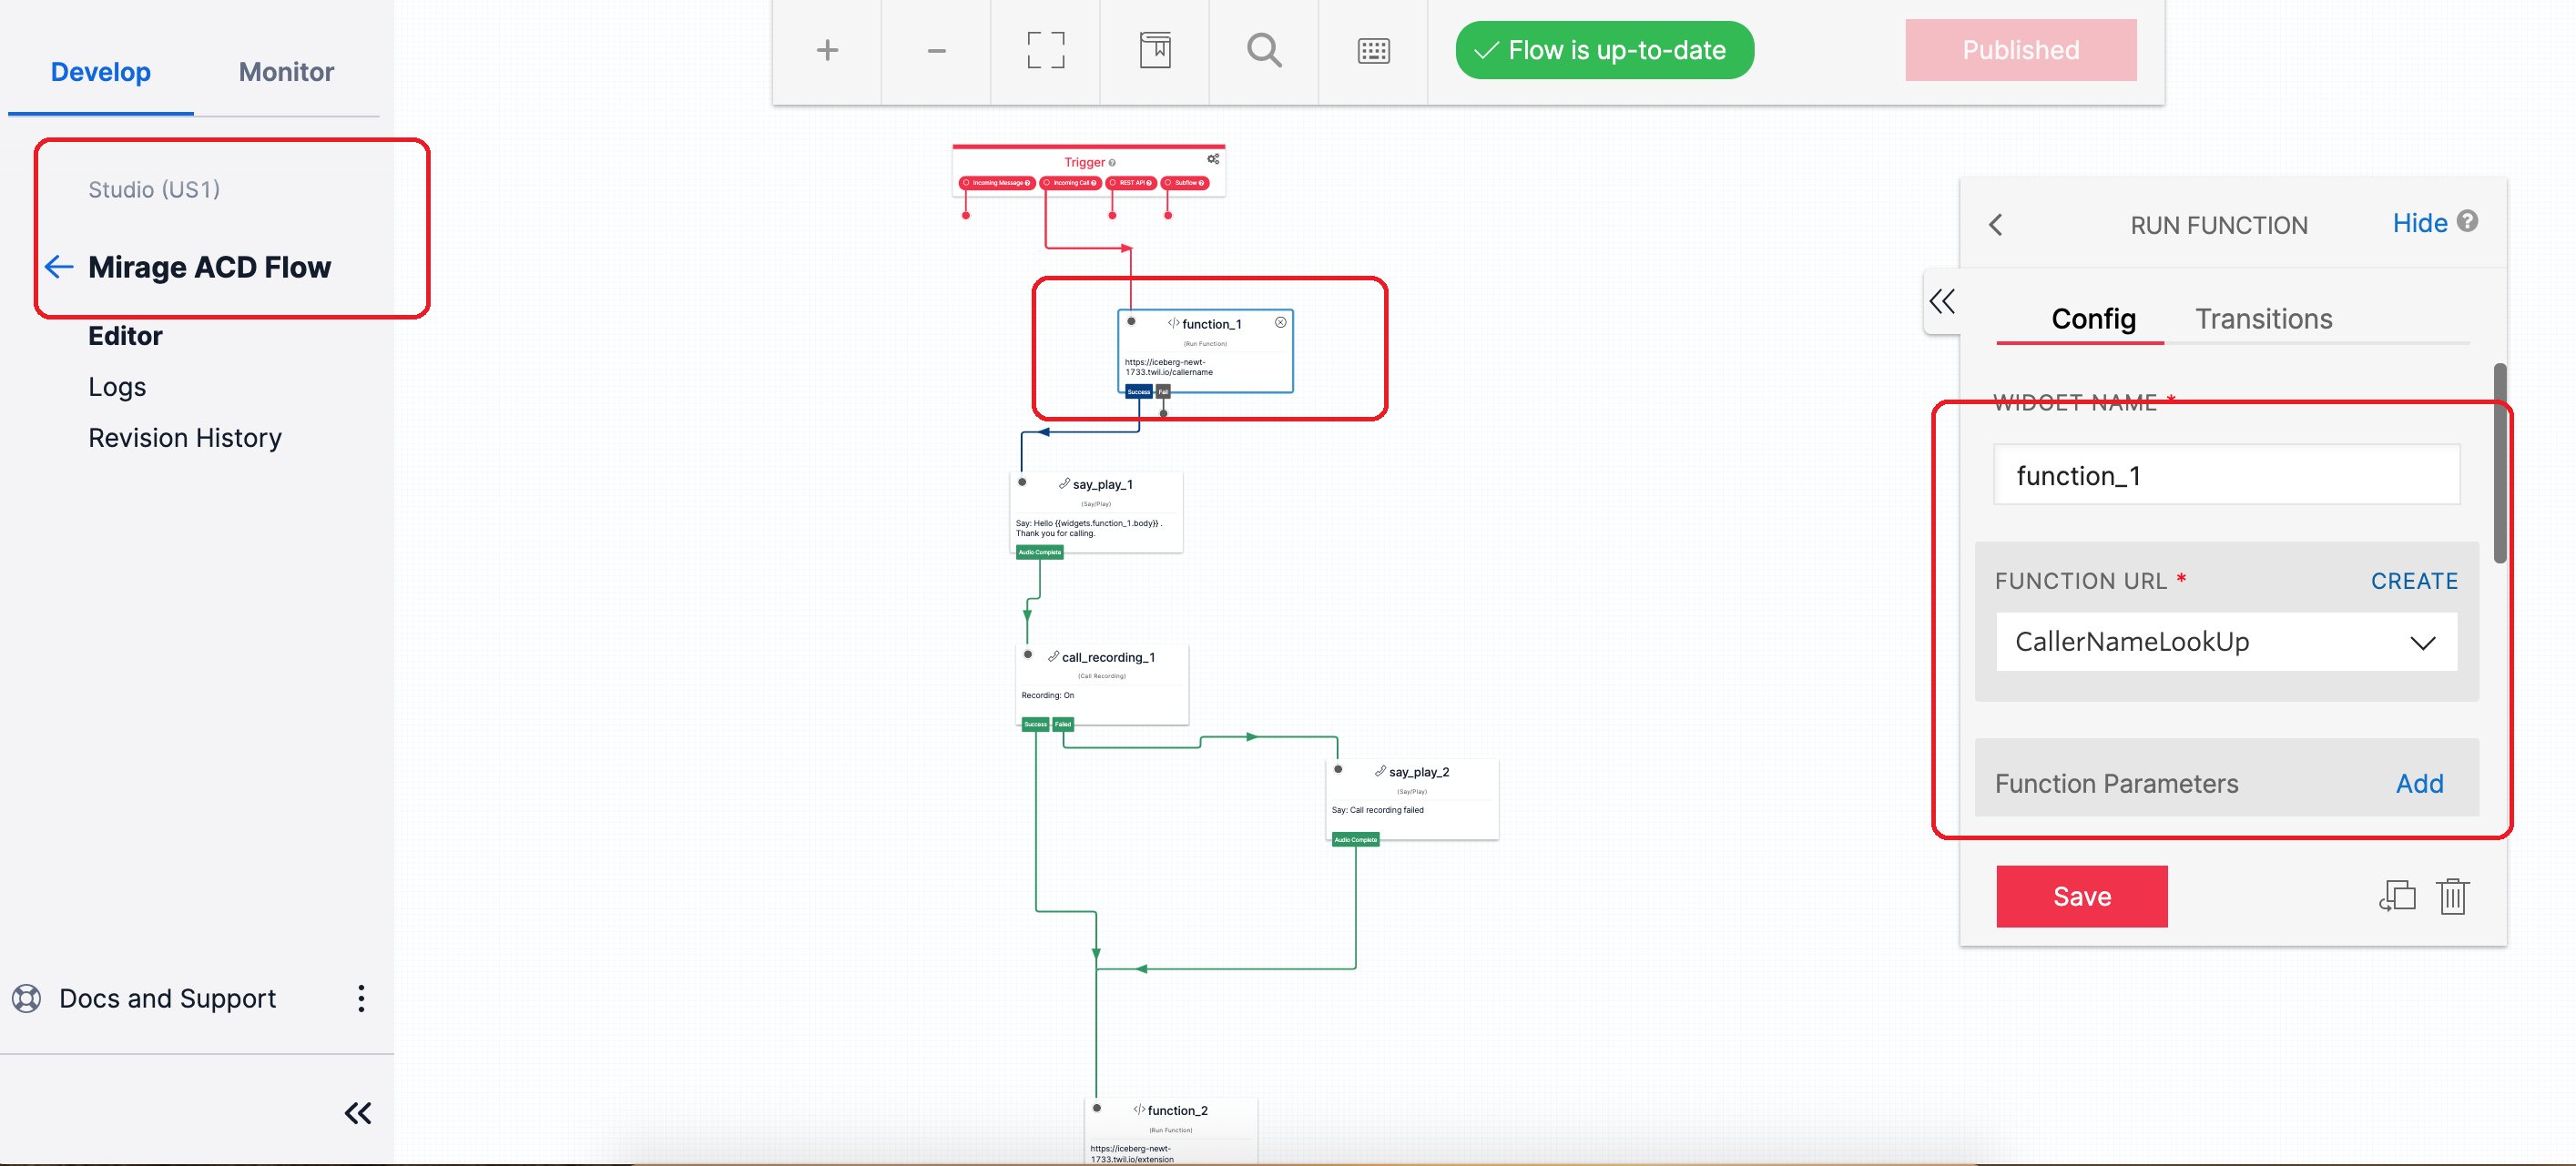The image size is (2576, 1166).
Task: Open the Editor page
Action: pos(125,336)
